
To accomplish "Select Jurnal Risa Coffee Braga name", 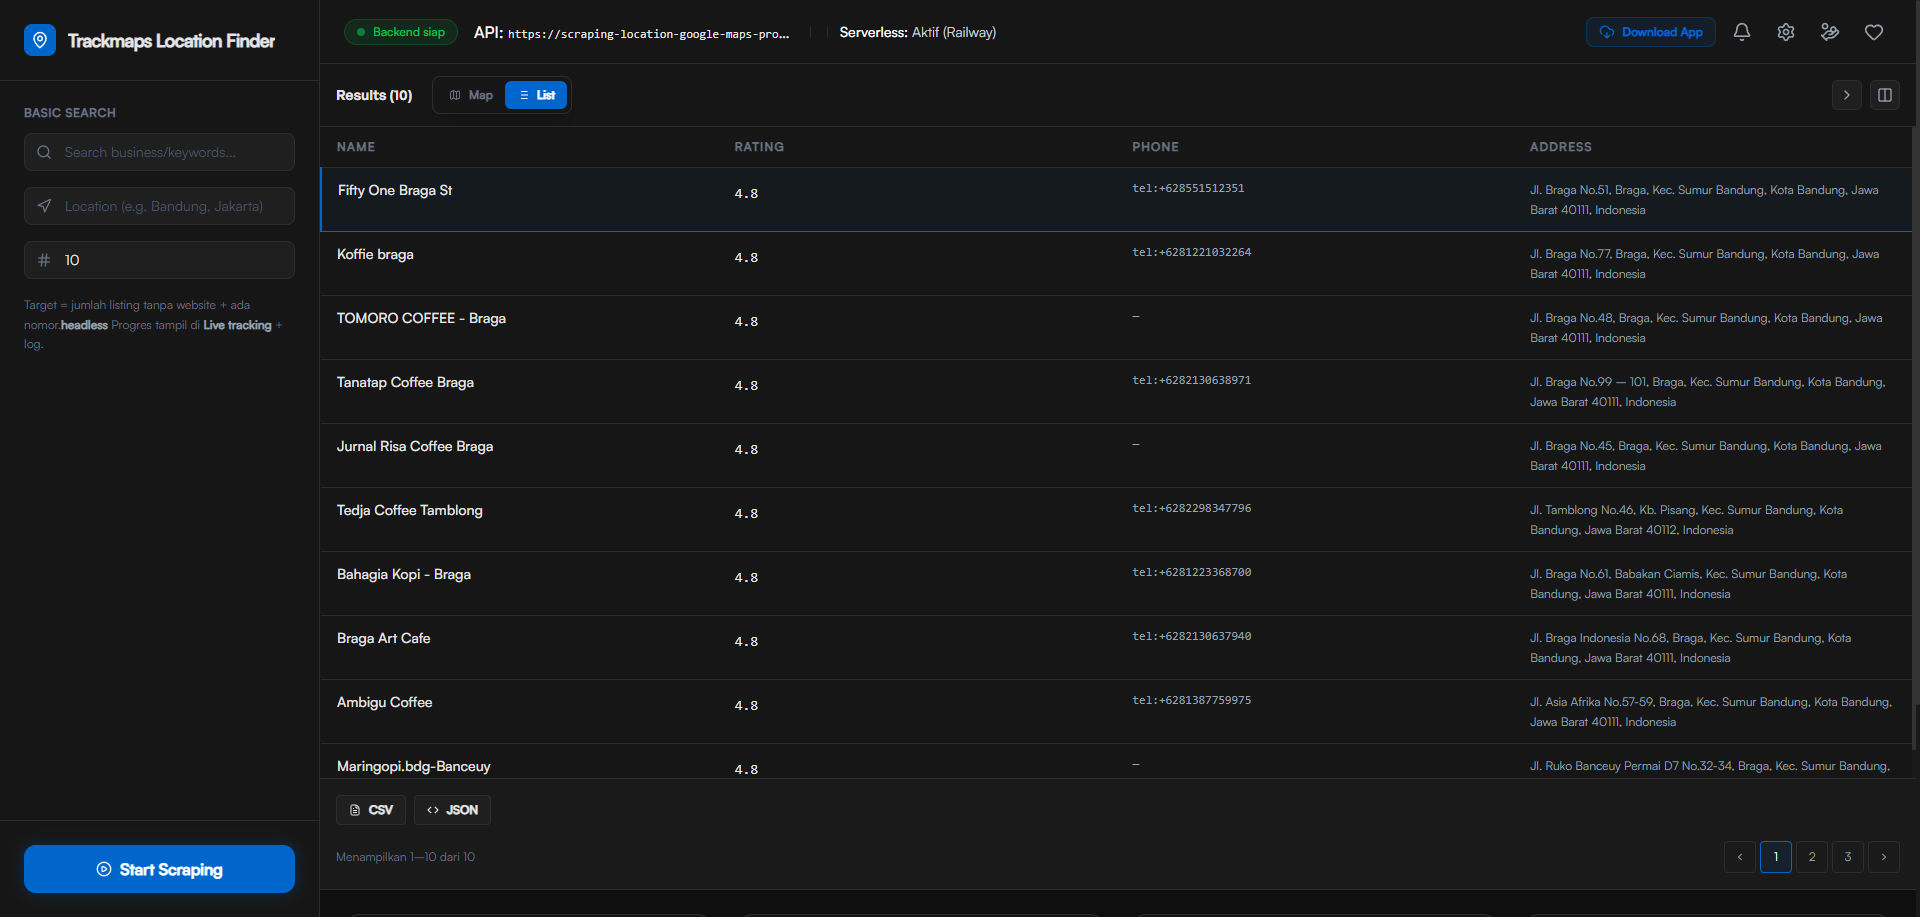I will (x=415, y=446).
